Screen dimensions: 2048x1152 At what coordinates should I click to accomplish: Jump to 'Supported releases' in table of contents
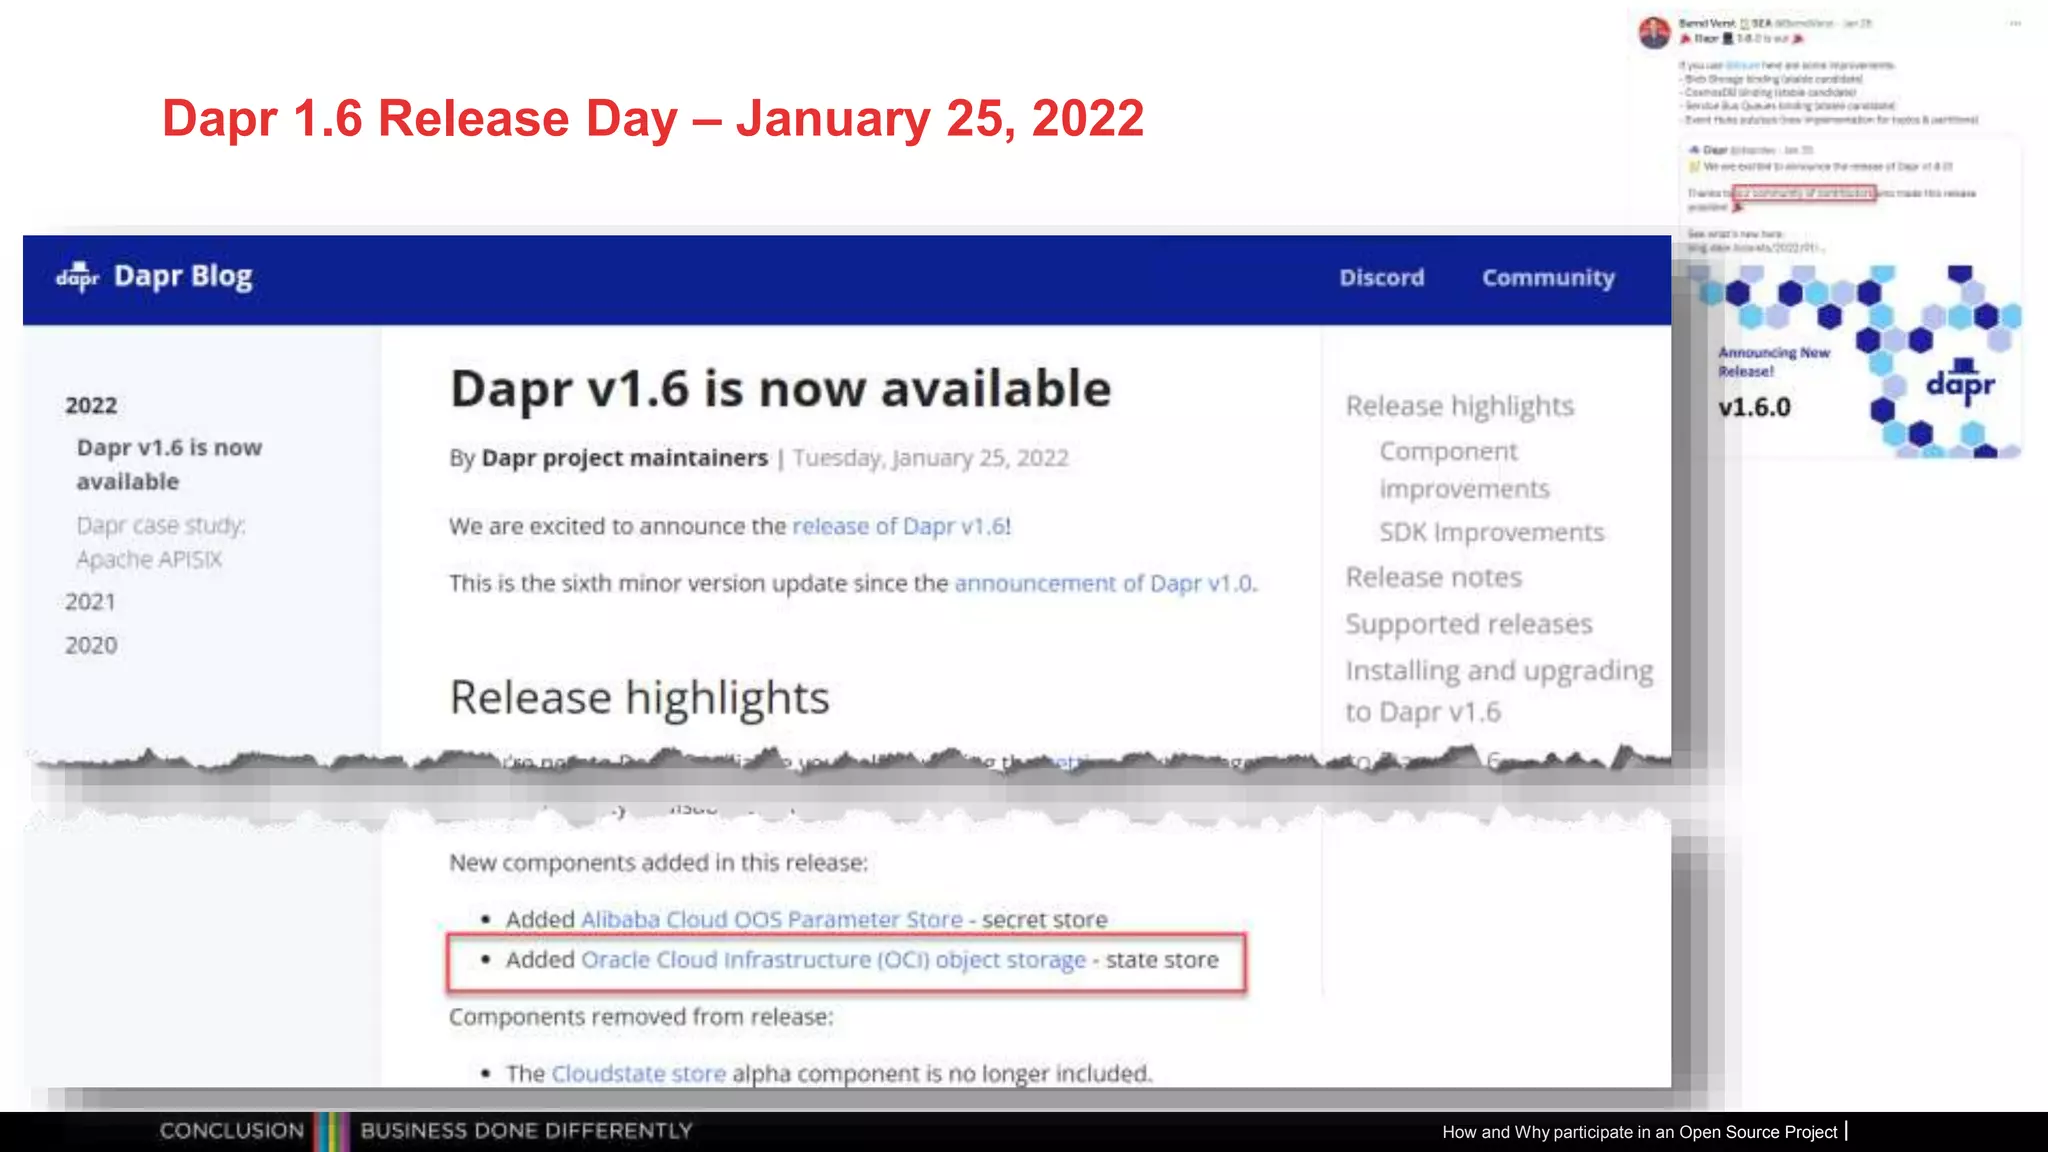tap(1469, 624)
